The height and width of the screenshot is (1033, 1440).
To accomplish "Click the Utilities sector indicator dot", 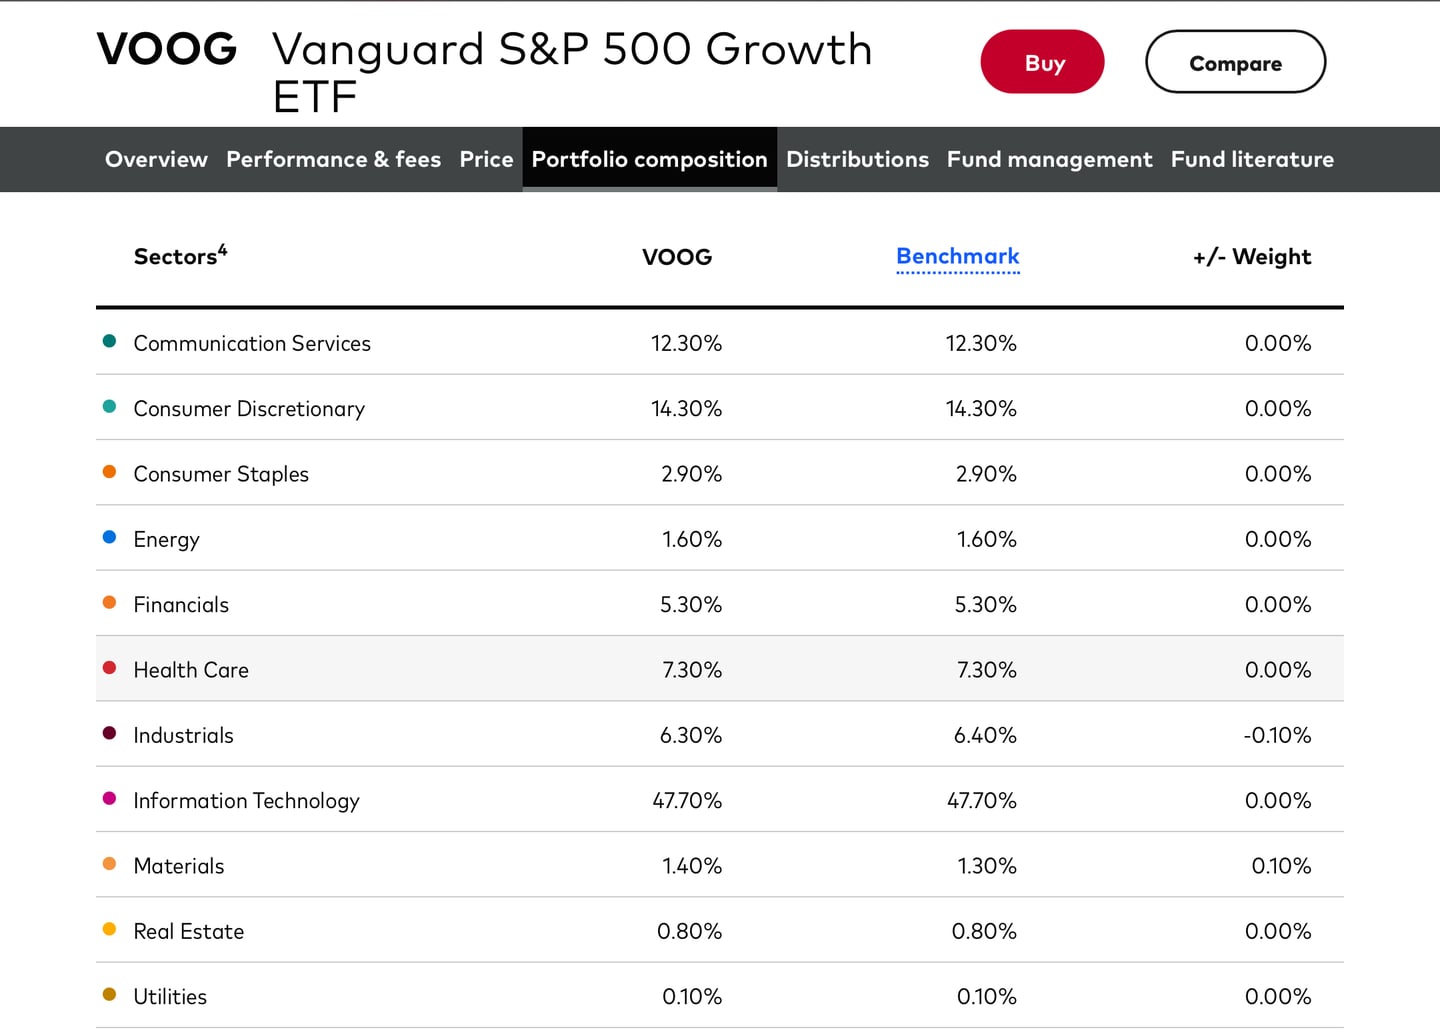I will click(109, 994).
